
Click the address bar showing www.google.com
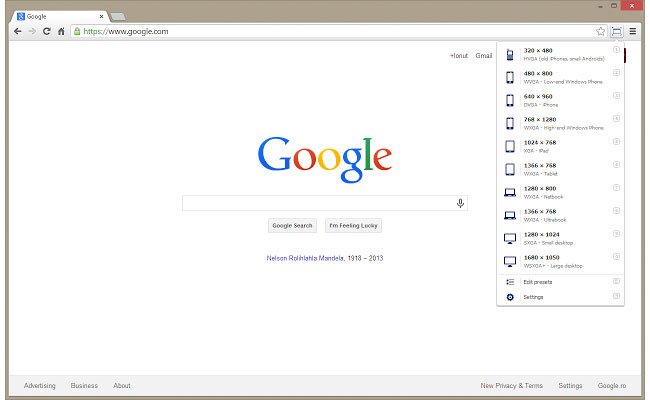(338, 32)
